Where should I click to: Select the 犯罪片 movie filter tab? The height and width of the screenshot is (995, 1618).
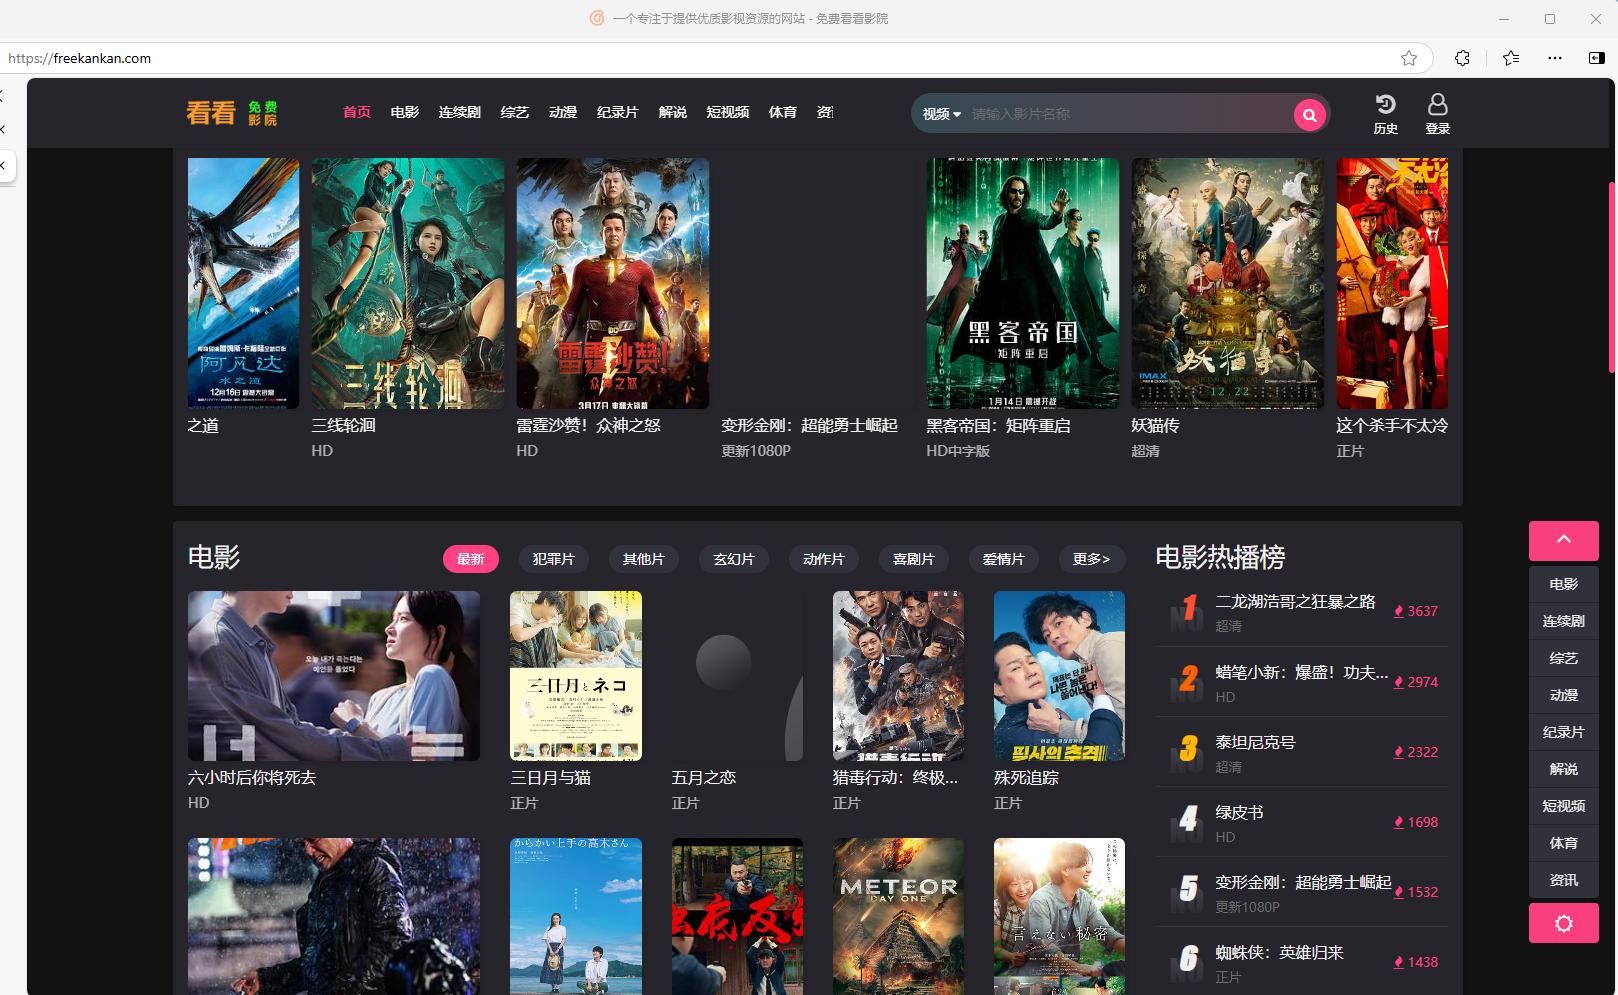[554, 559]
